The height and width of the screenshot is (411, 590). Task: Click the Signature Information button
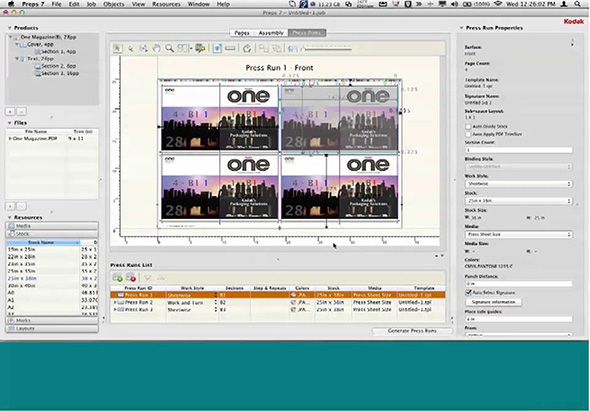(x=493, y=302)
